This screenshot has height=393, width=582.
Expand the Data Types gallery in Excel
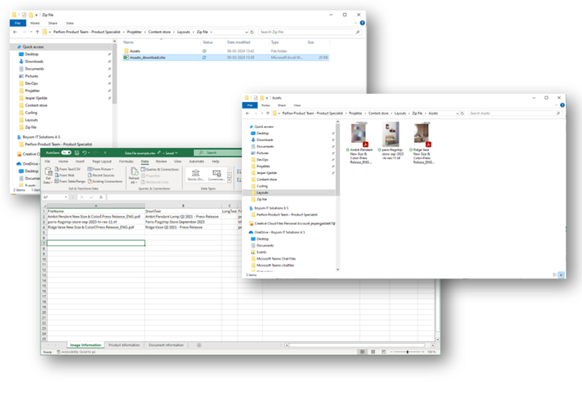(229, 180)
